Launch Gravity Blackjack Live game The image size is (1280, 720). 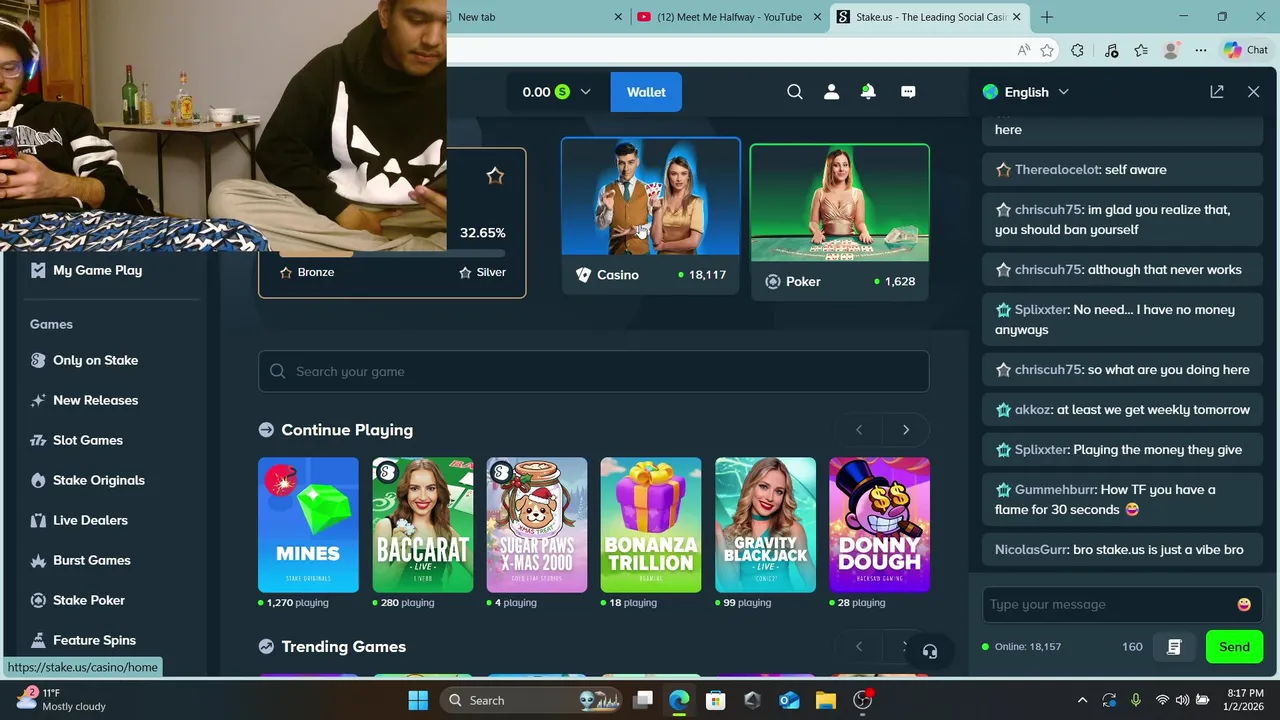click(x=765, y=525)
